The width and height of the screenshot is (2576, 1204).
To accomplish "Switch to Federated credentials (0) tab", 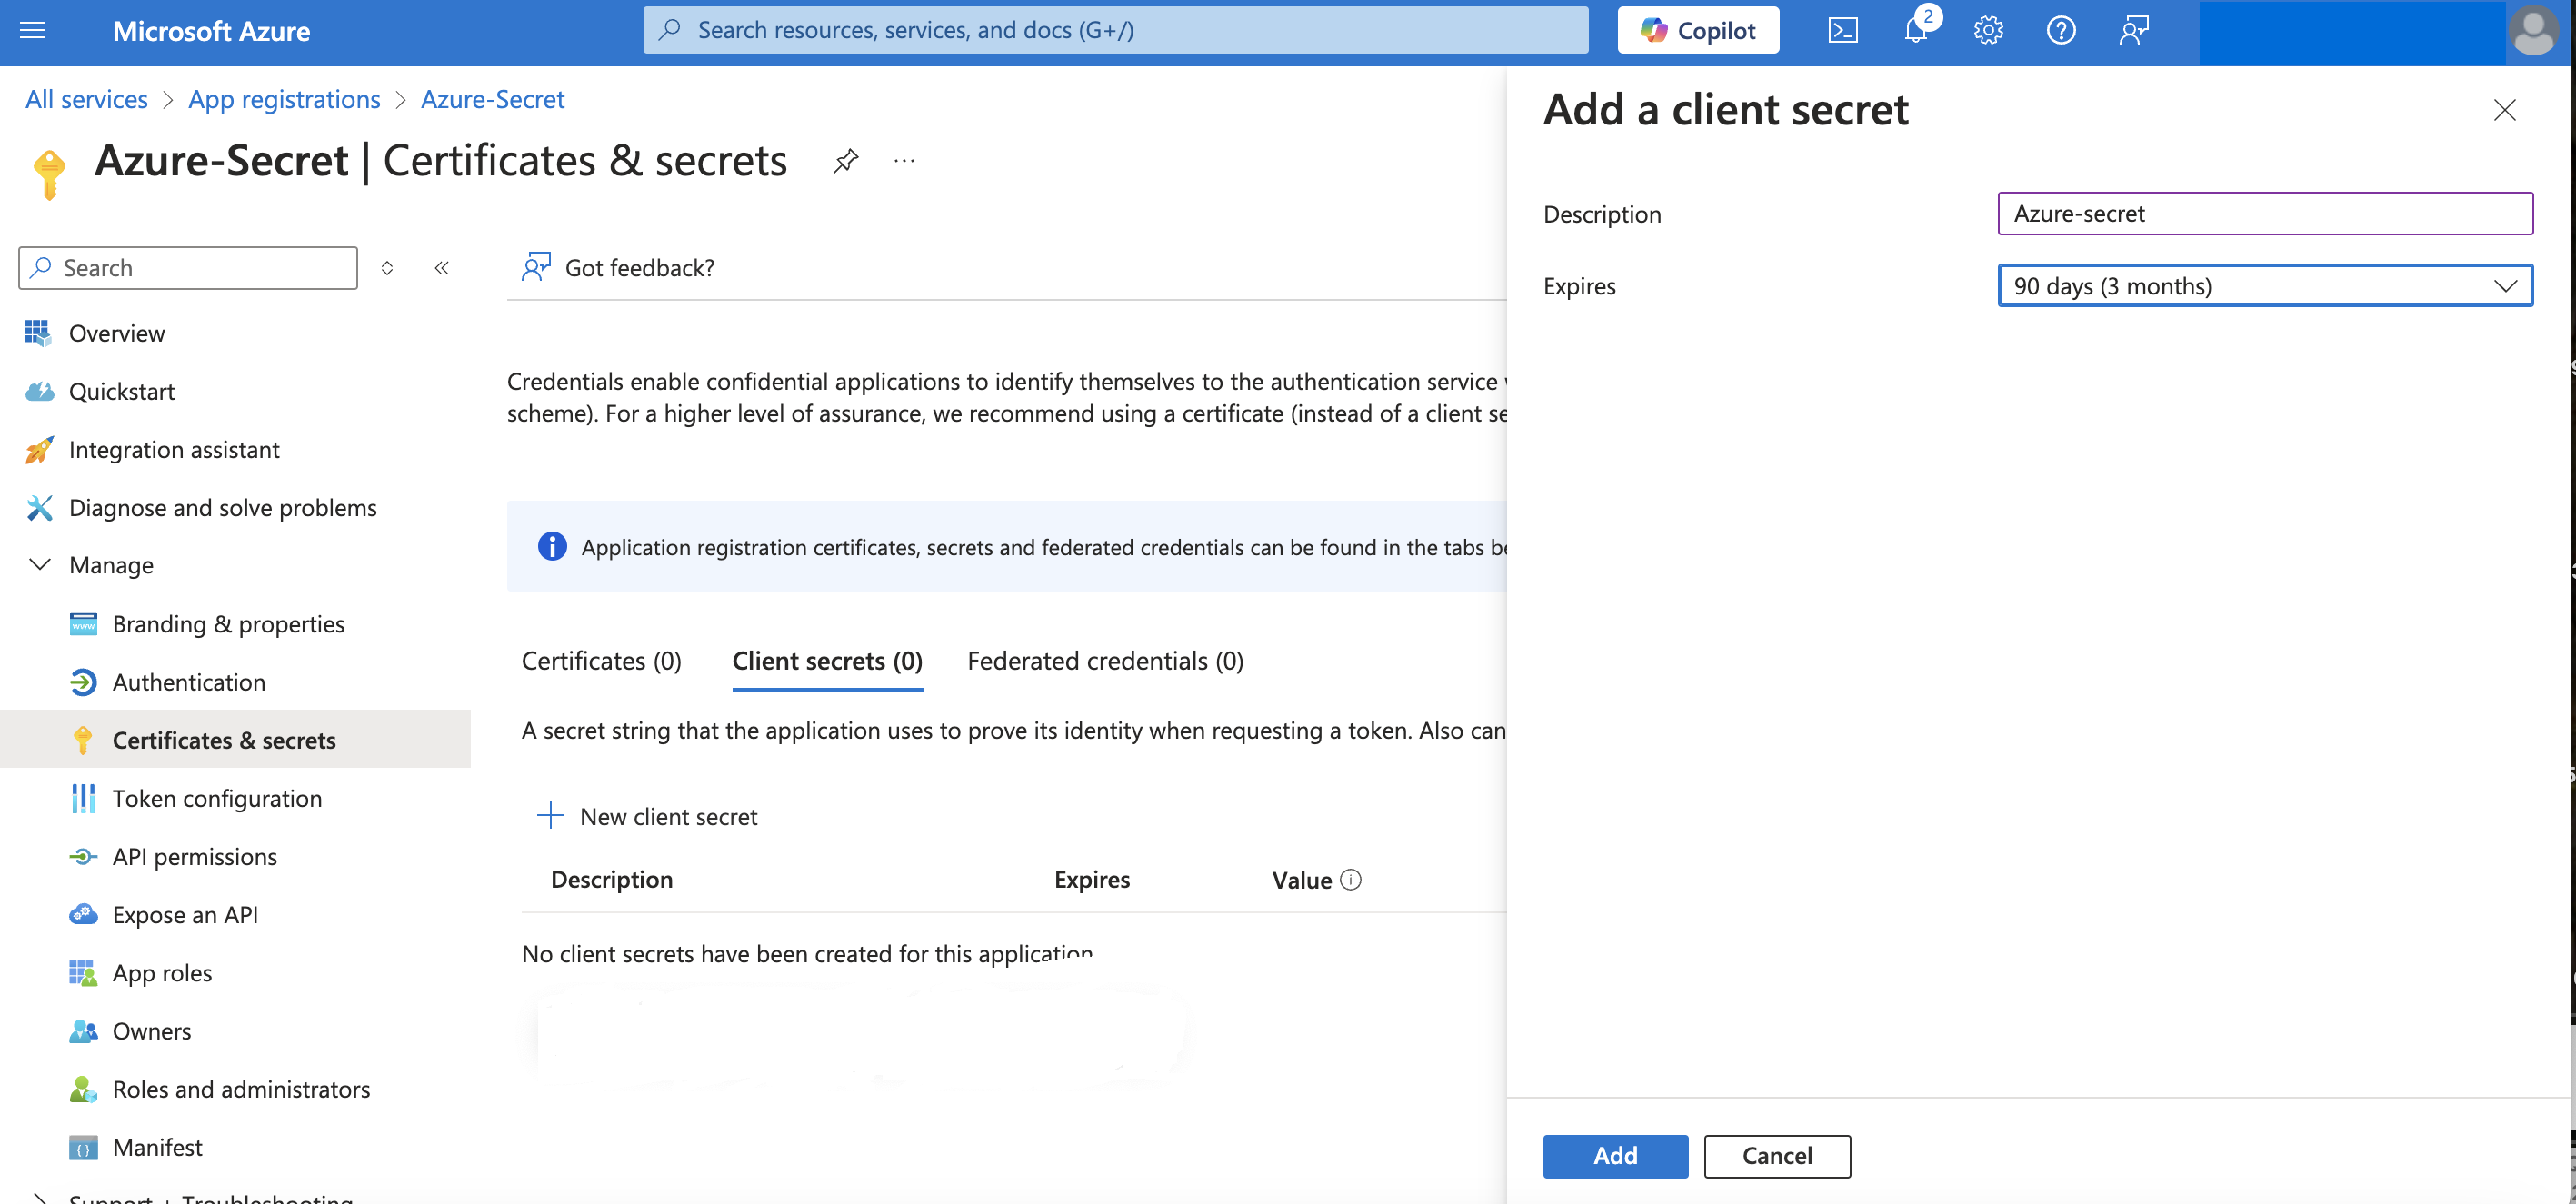I will tap(1105, 661).
